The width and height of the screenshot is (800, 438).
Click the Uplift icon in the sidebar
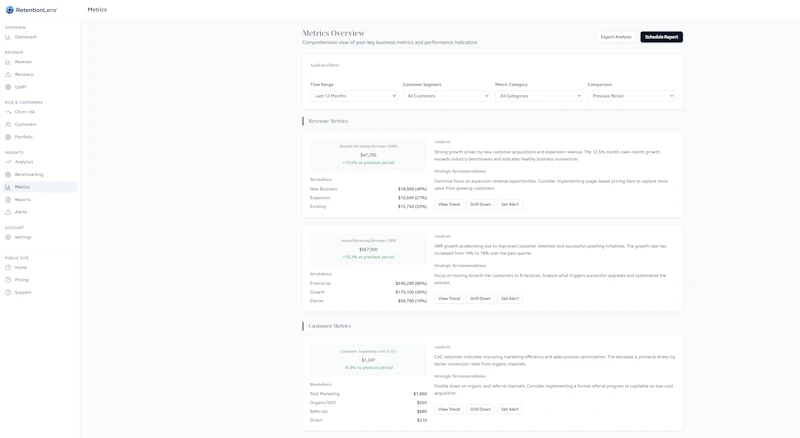(8, 87)
